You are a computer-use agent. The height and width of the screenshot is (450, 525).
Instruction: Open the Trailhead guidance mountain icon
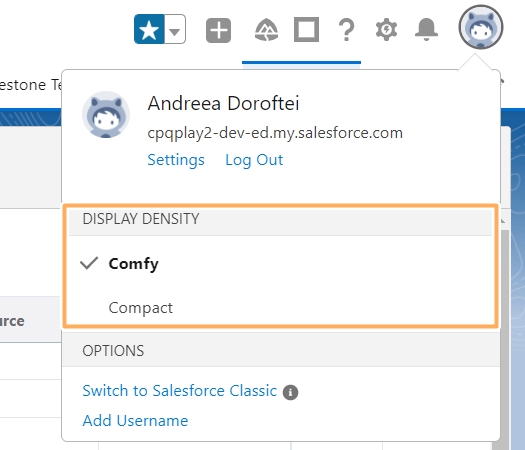267,30
